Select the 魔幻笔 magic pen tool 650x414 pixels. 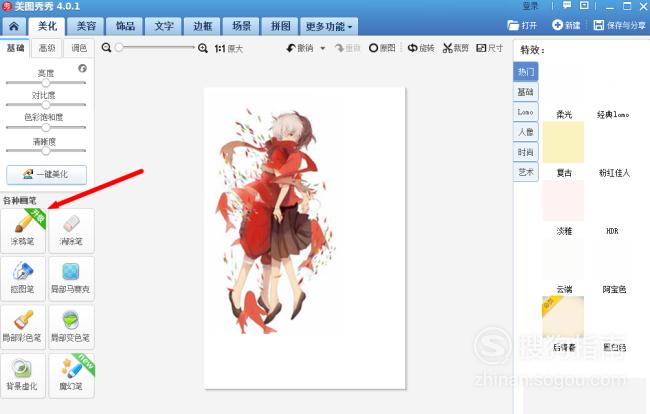tap(71, 375)
